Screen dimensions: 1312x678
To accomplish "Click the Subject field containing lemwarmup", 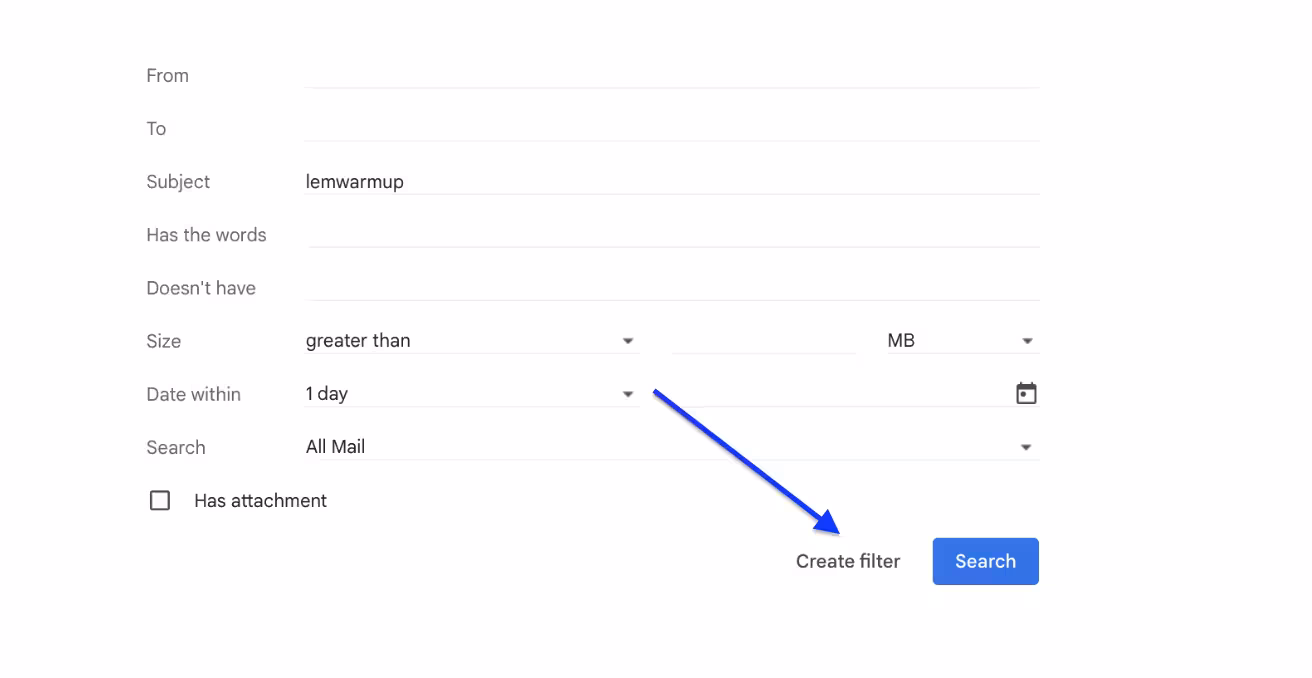I will (672, 181).
